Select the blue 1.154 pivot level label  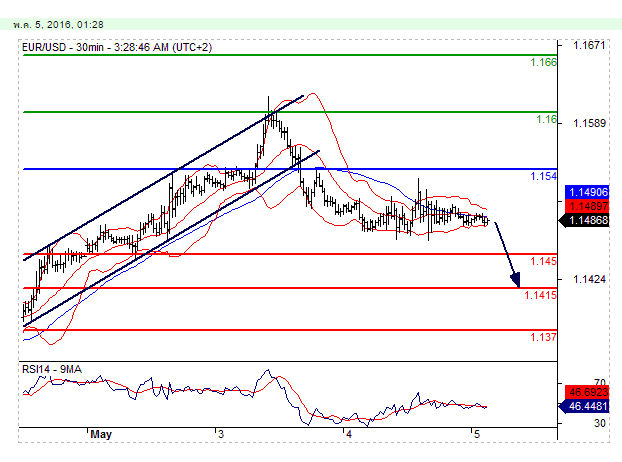(543, 176)
